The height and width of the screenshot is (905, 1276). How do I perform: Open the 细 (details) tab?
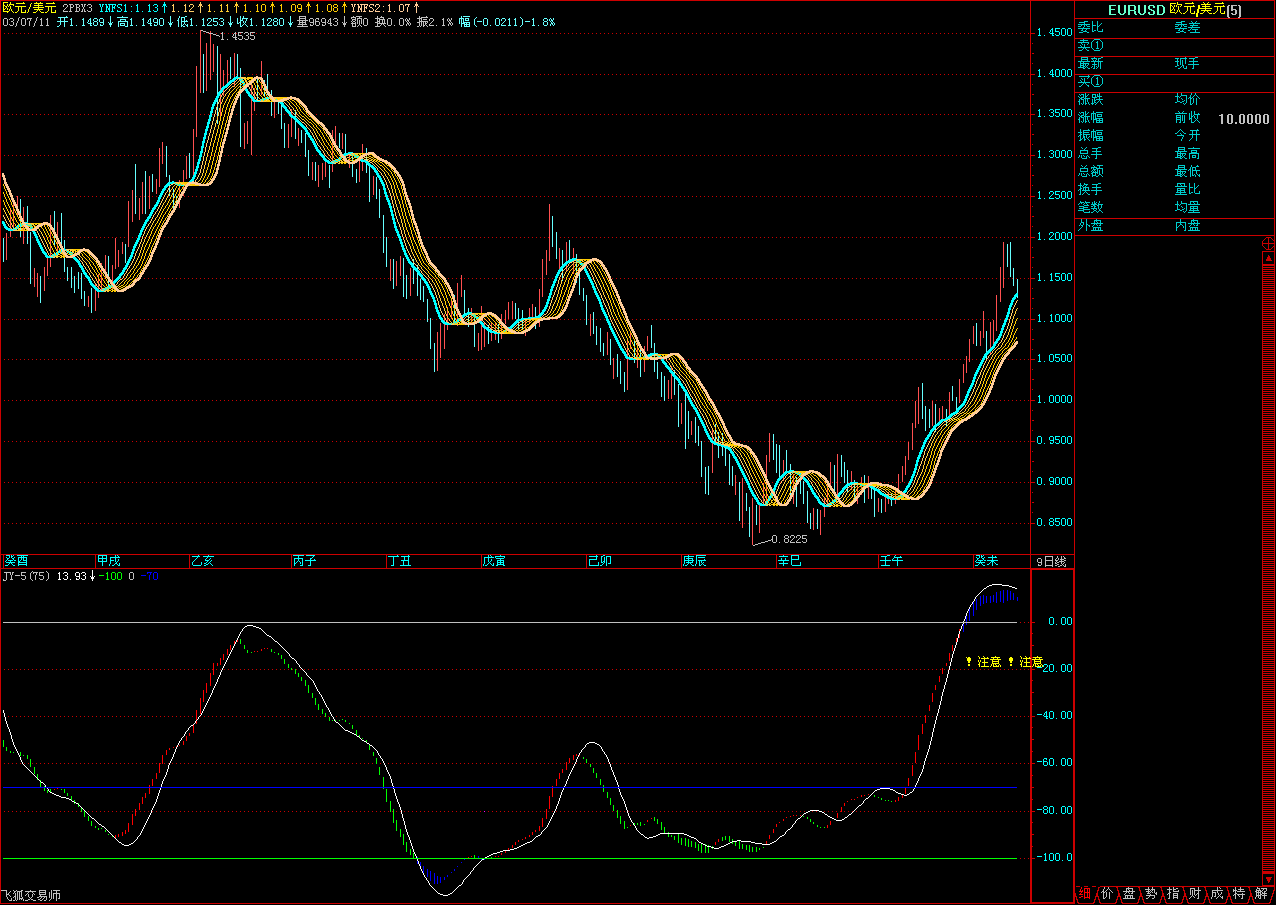(x=1086, y=893)
